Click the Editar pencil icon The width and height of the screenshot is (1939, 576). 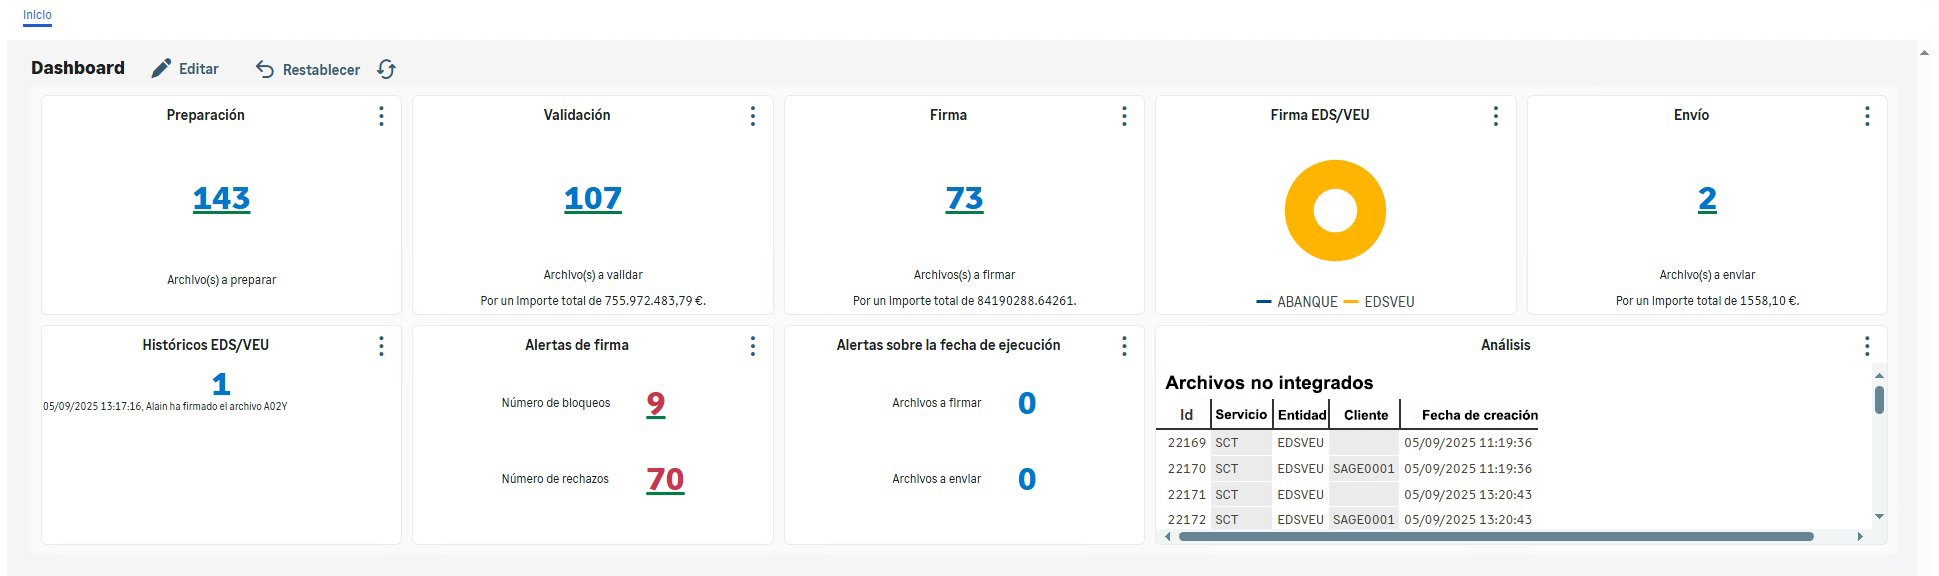161,69
